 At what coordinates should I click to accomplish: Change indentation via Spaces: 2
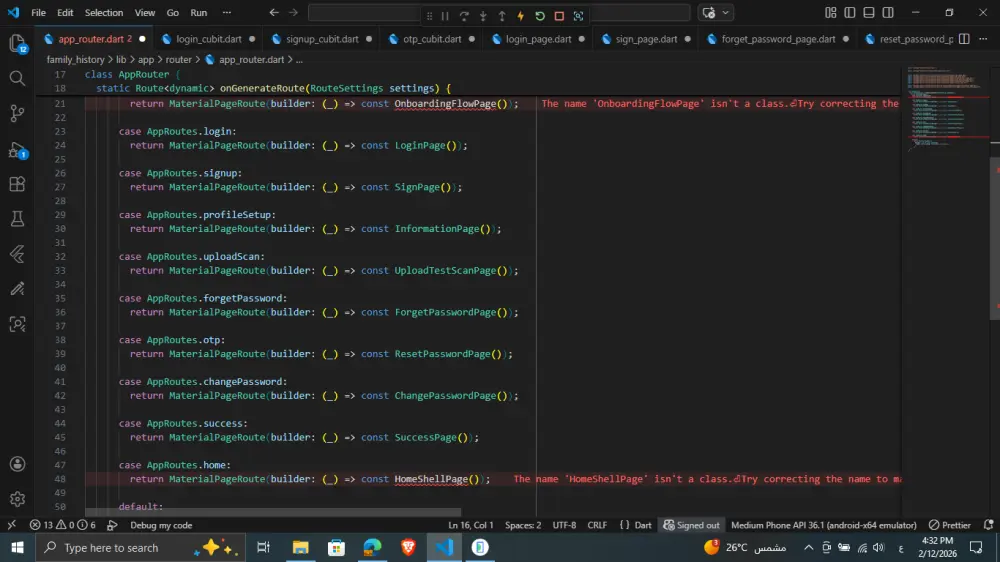click(x=523, y=525)
